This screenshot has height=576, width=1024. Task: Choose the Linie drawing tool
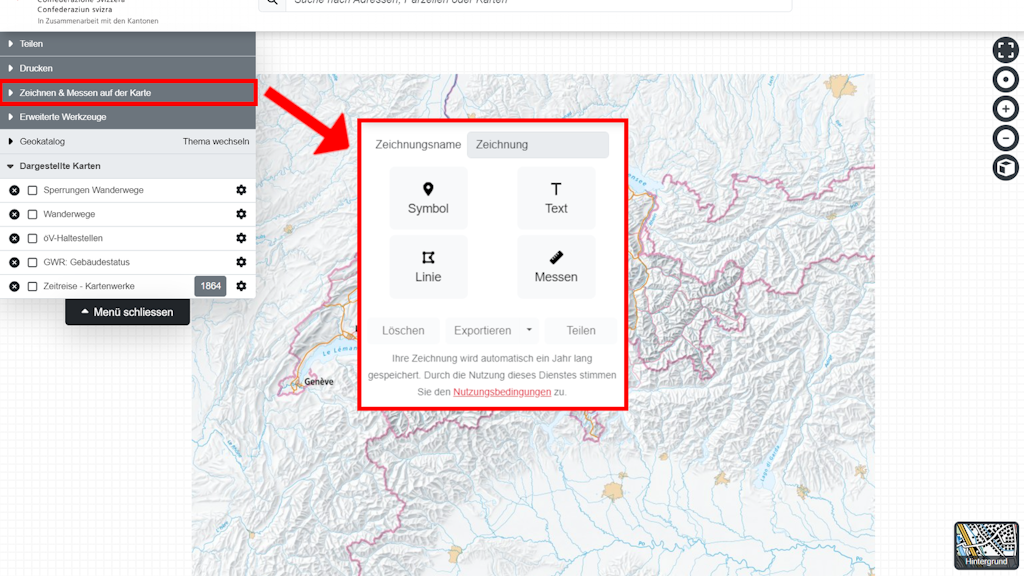tap(428, 266)
